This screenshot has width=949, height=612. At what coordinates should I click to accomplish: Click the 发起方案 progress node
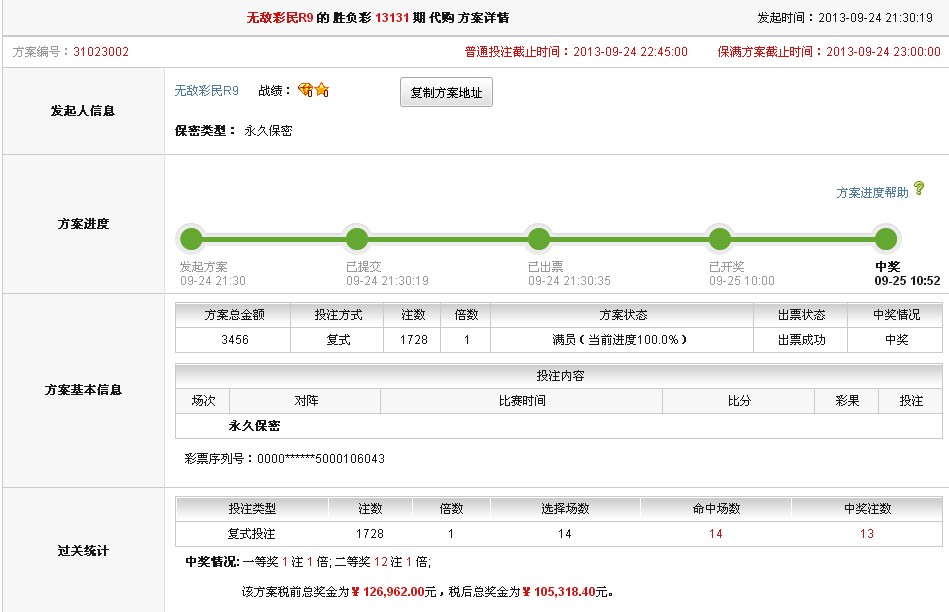coord(191,239)
